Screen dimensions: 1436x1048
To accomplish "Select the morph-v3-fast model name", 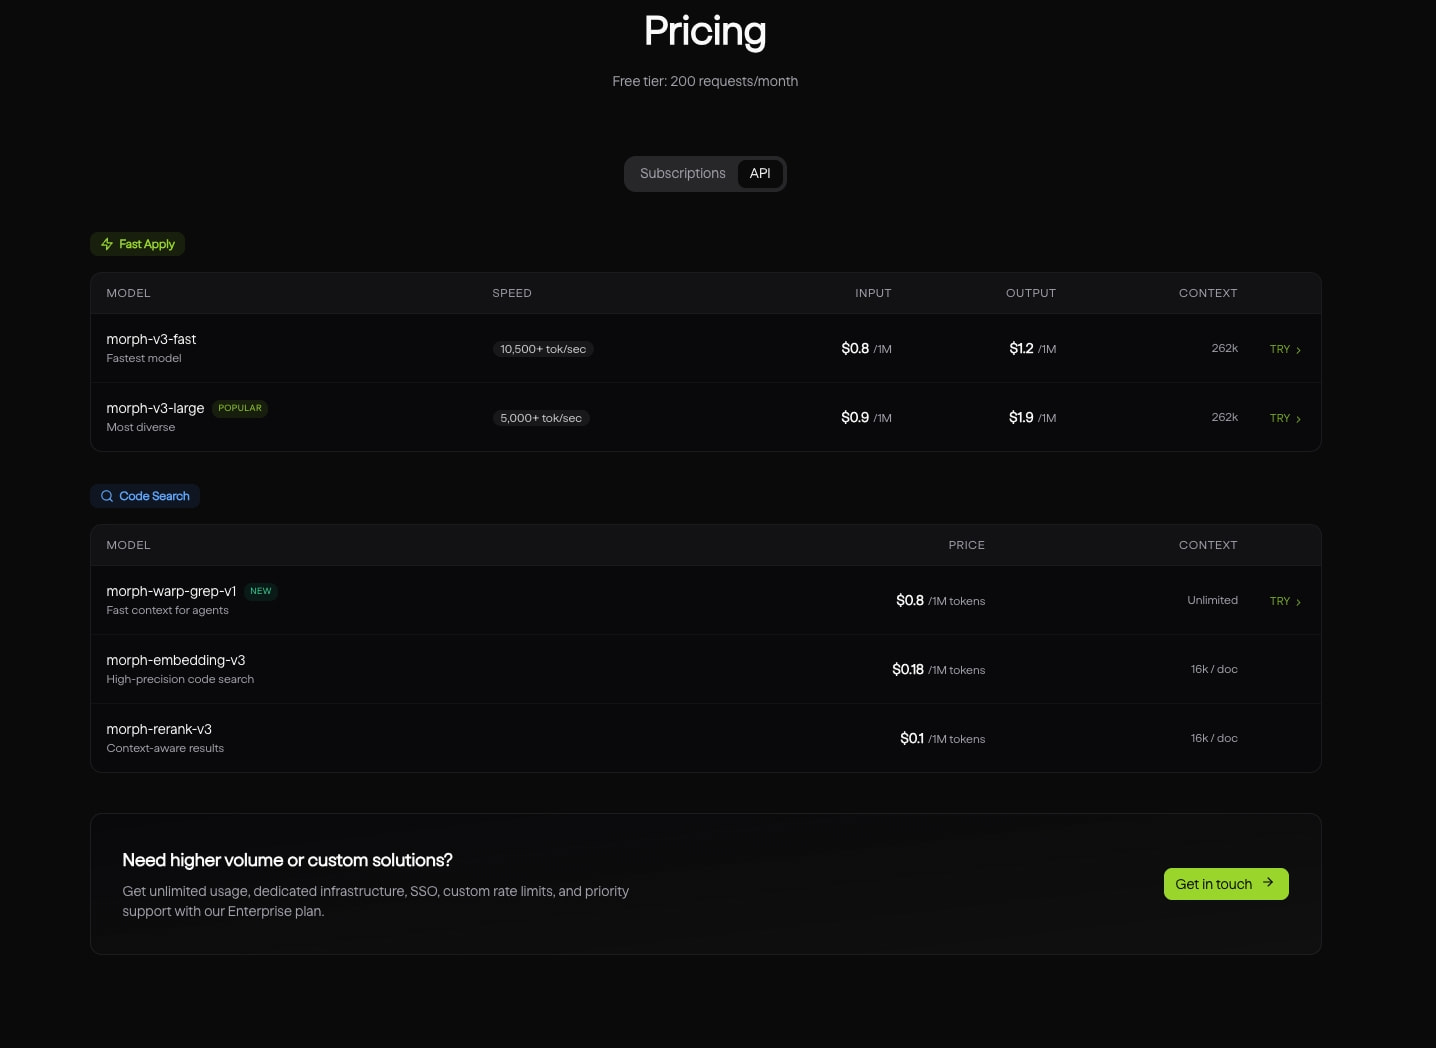I will pos(151,339).
